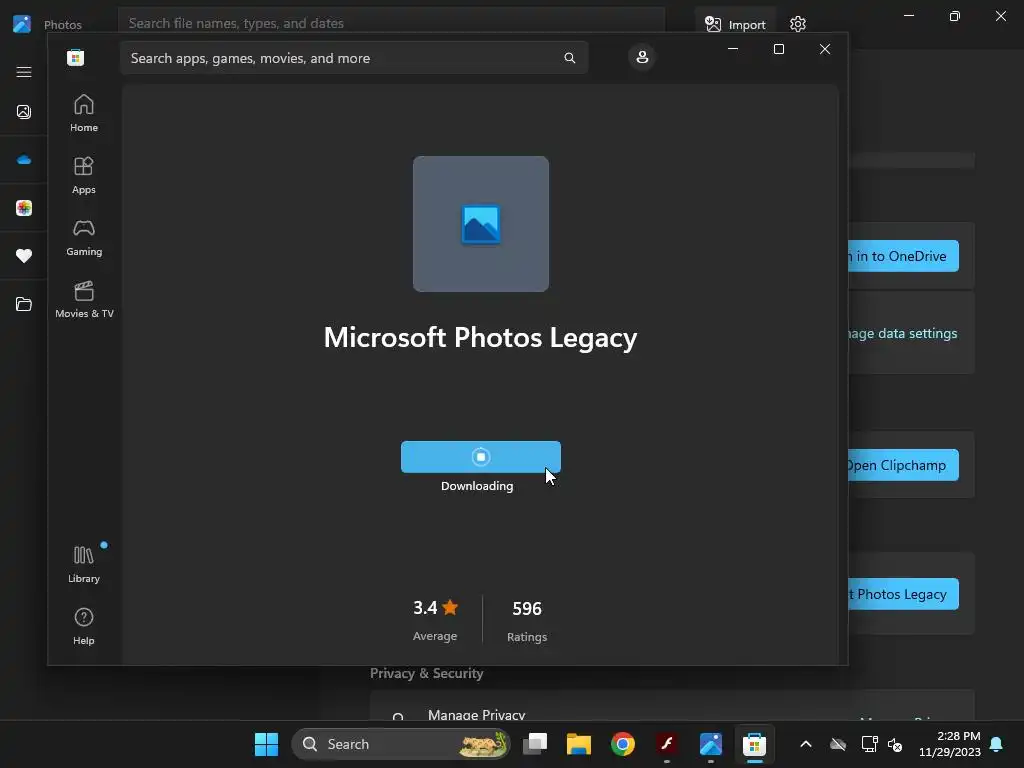
Task: Stop the download via progress button
Action: click(x=481, y=456)
